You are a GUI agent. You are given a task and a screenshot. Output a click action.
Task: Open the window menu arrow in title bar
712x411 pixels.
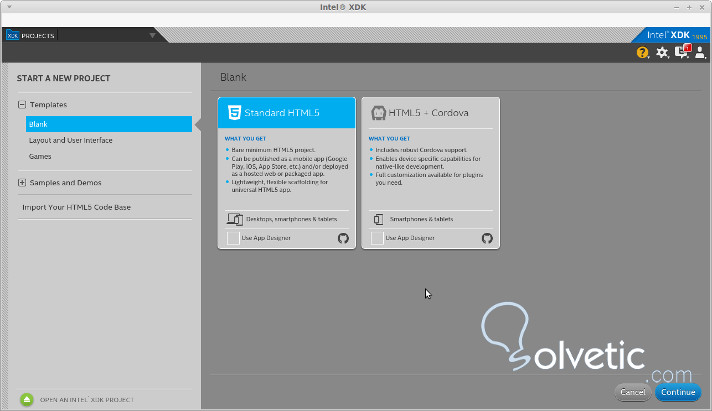[x=9, y=7]
